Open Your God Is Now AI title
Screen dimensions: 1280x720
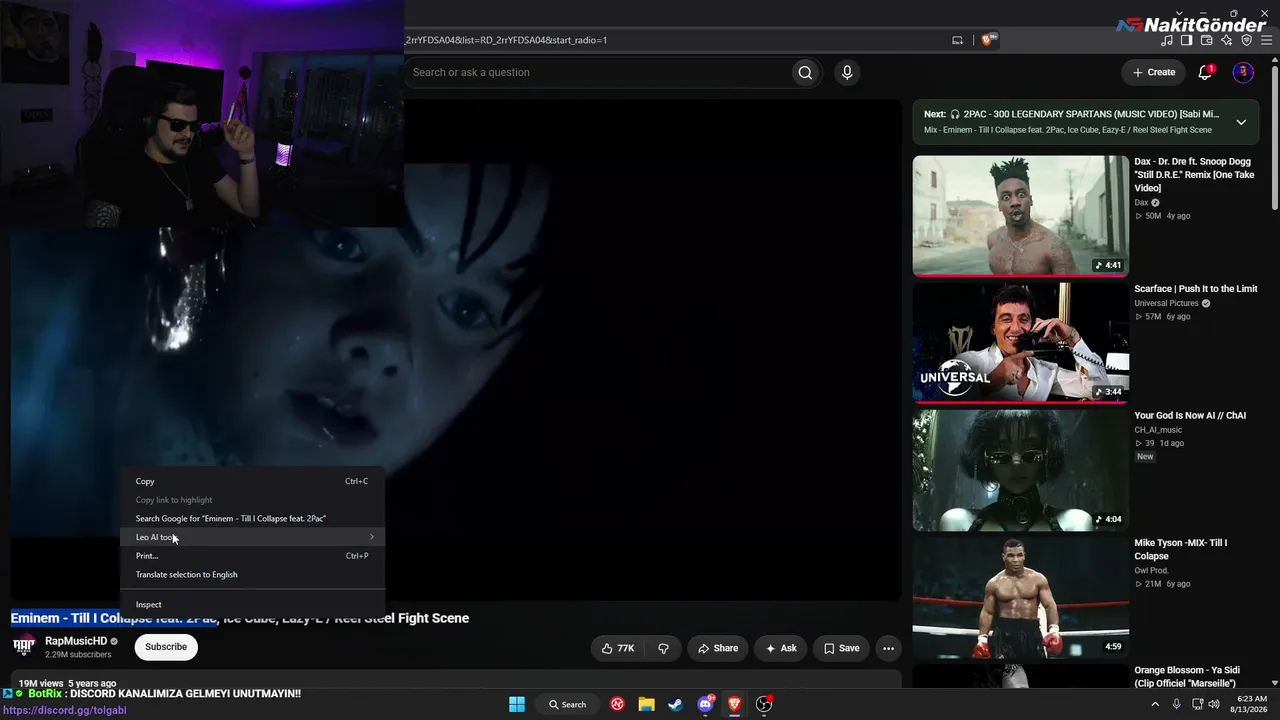pos(1190,416)
